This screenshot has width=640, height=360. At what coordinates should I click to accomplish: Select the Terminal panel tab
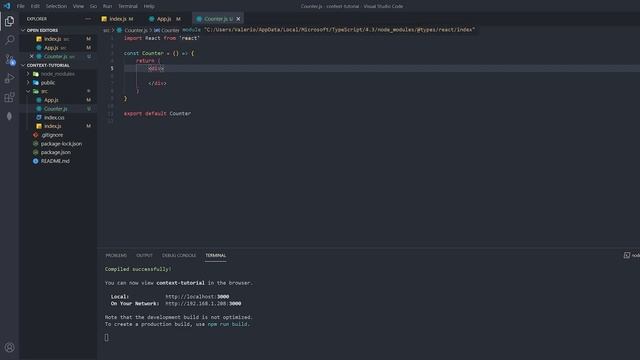216,256
